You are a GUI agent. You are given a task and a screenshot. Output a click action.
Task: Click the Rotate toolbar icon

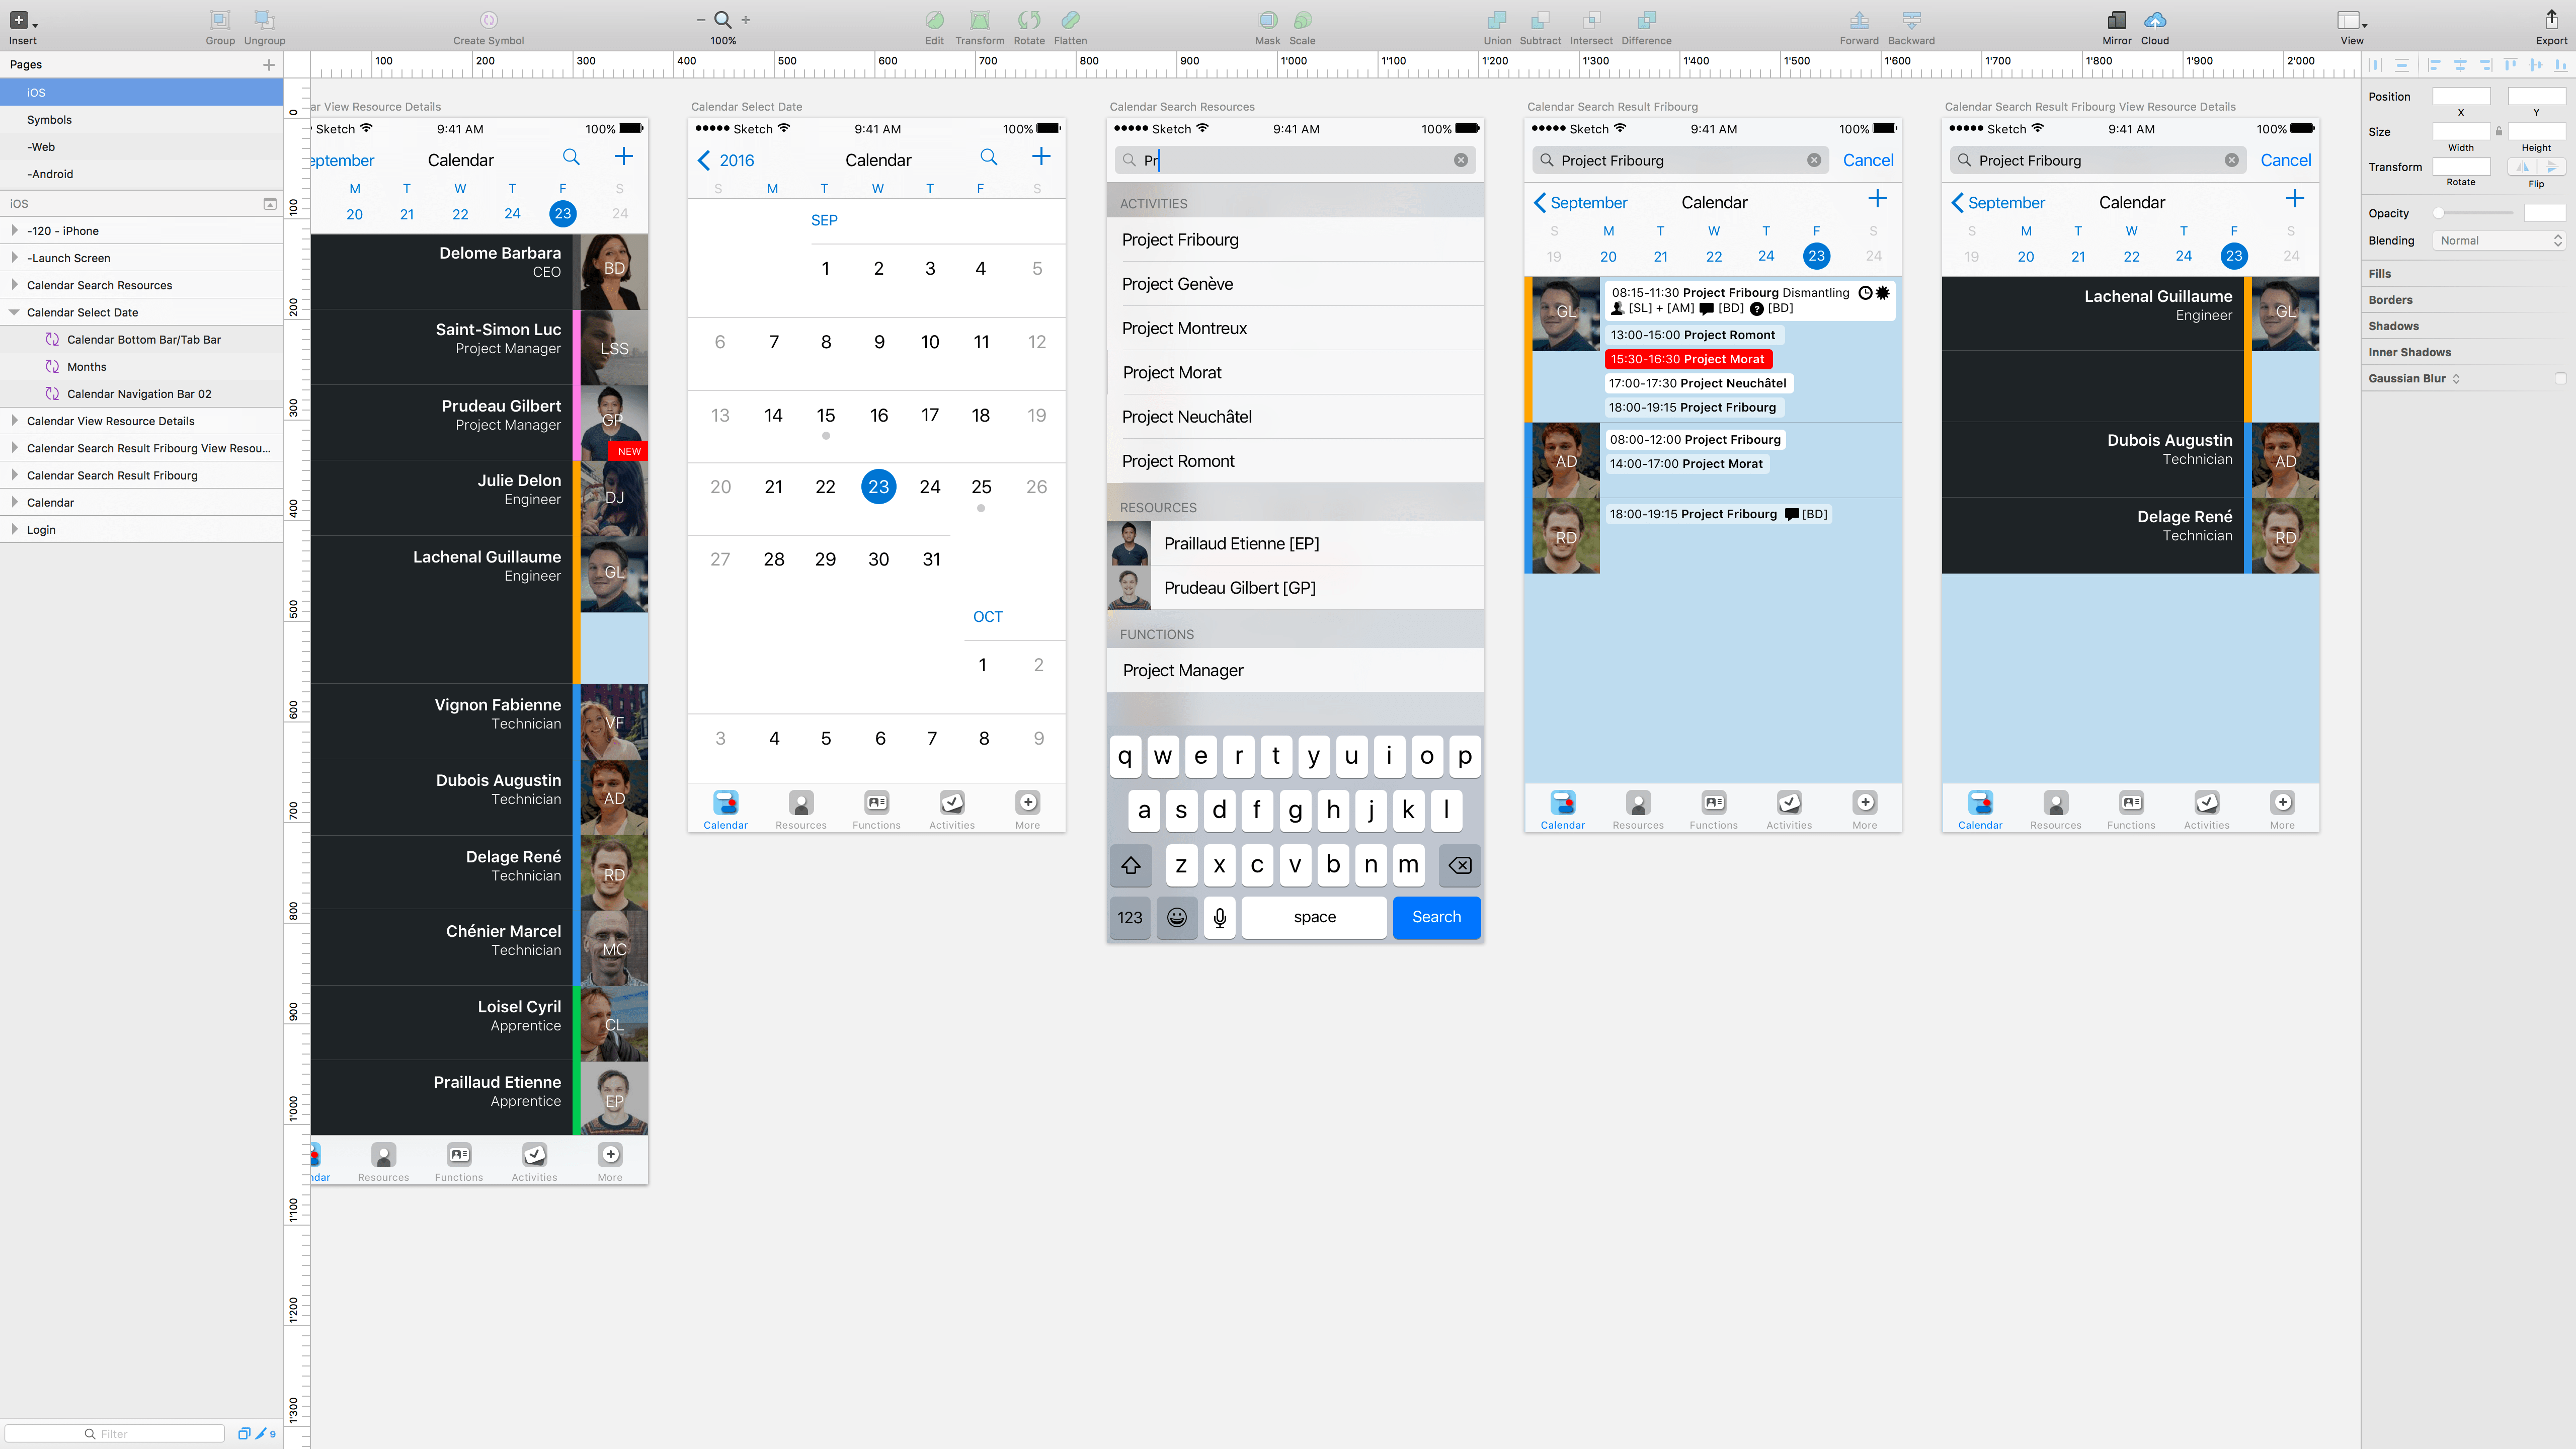pos(1029,21)
